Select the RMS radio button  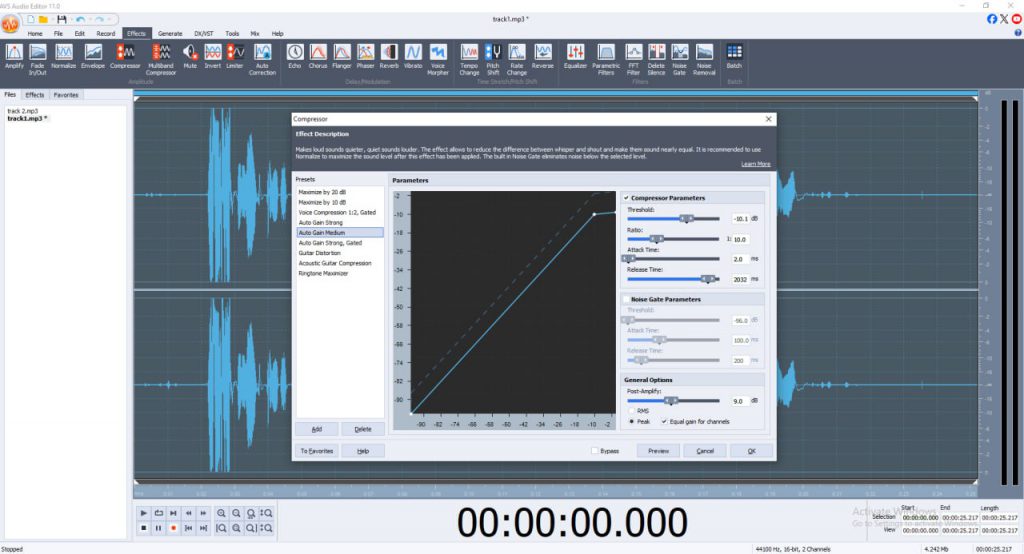coord(631,411)
